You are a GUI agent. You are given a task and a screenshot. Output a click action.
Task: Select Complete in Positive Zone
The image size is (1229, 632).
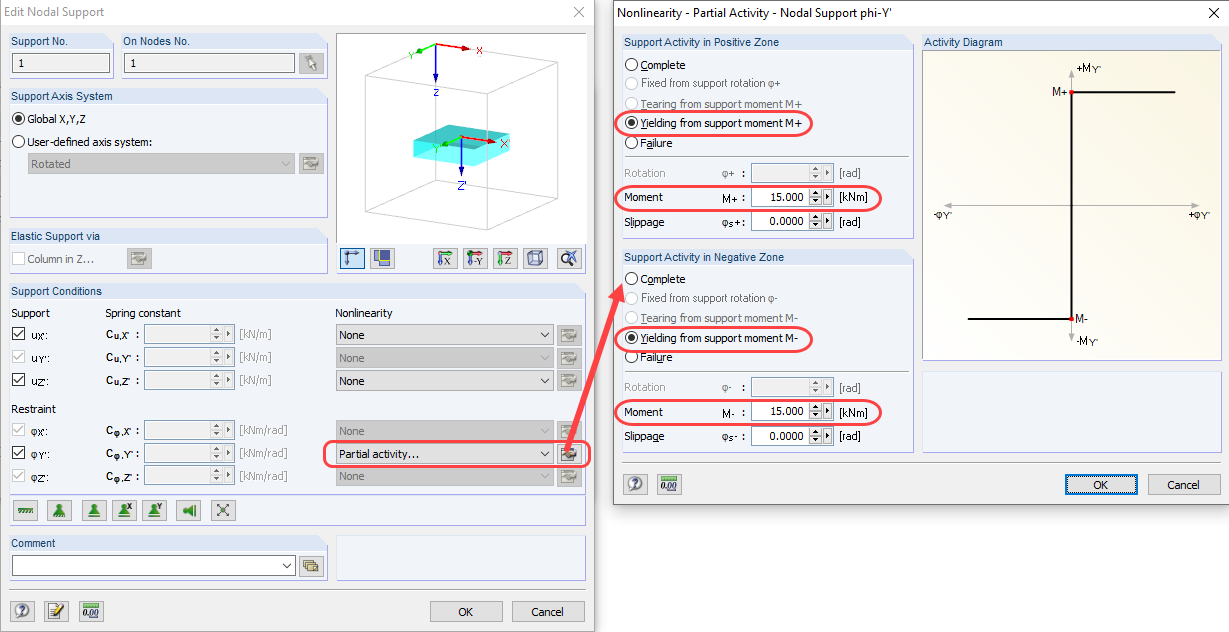(x=655, y=65)
